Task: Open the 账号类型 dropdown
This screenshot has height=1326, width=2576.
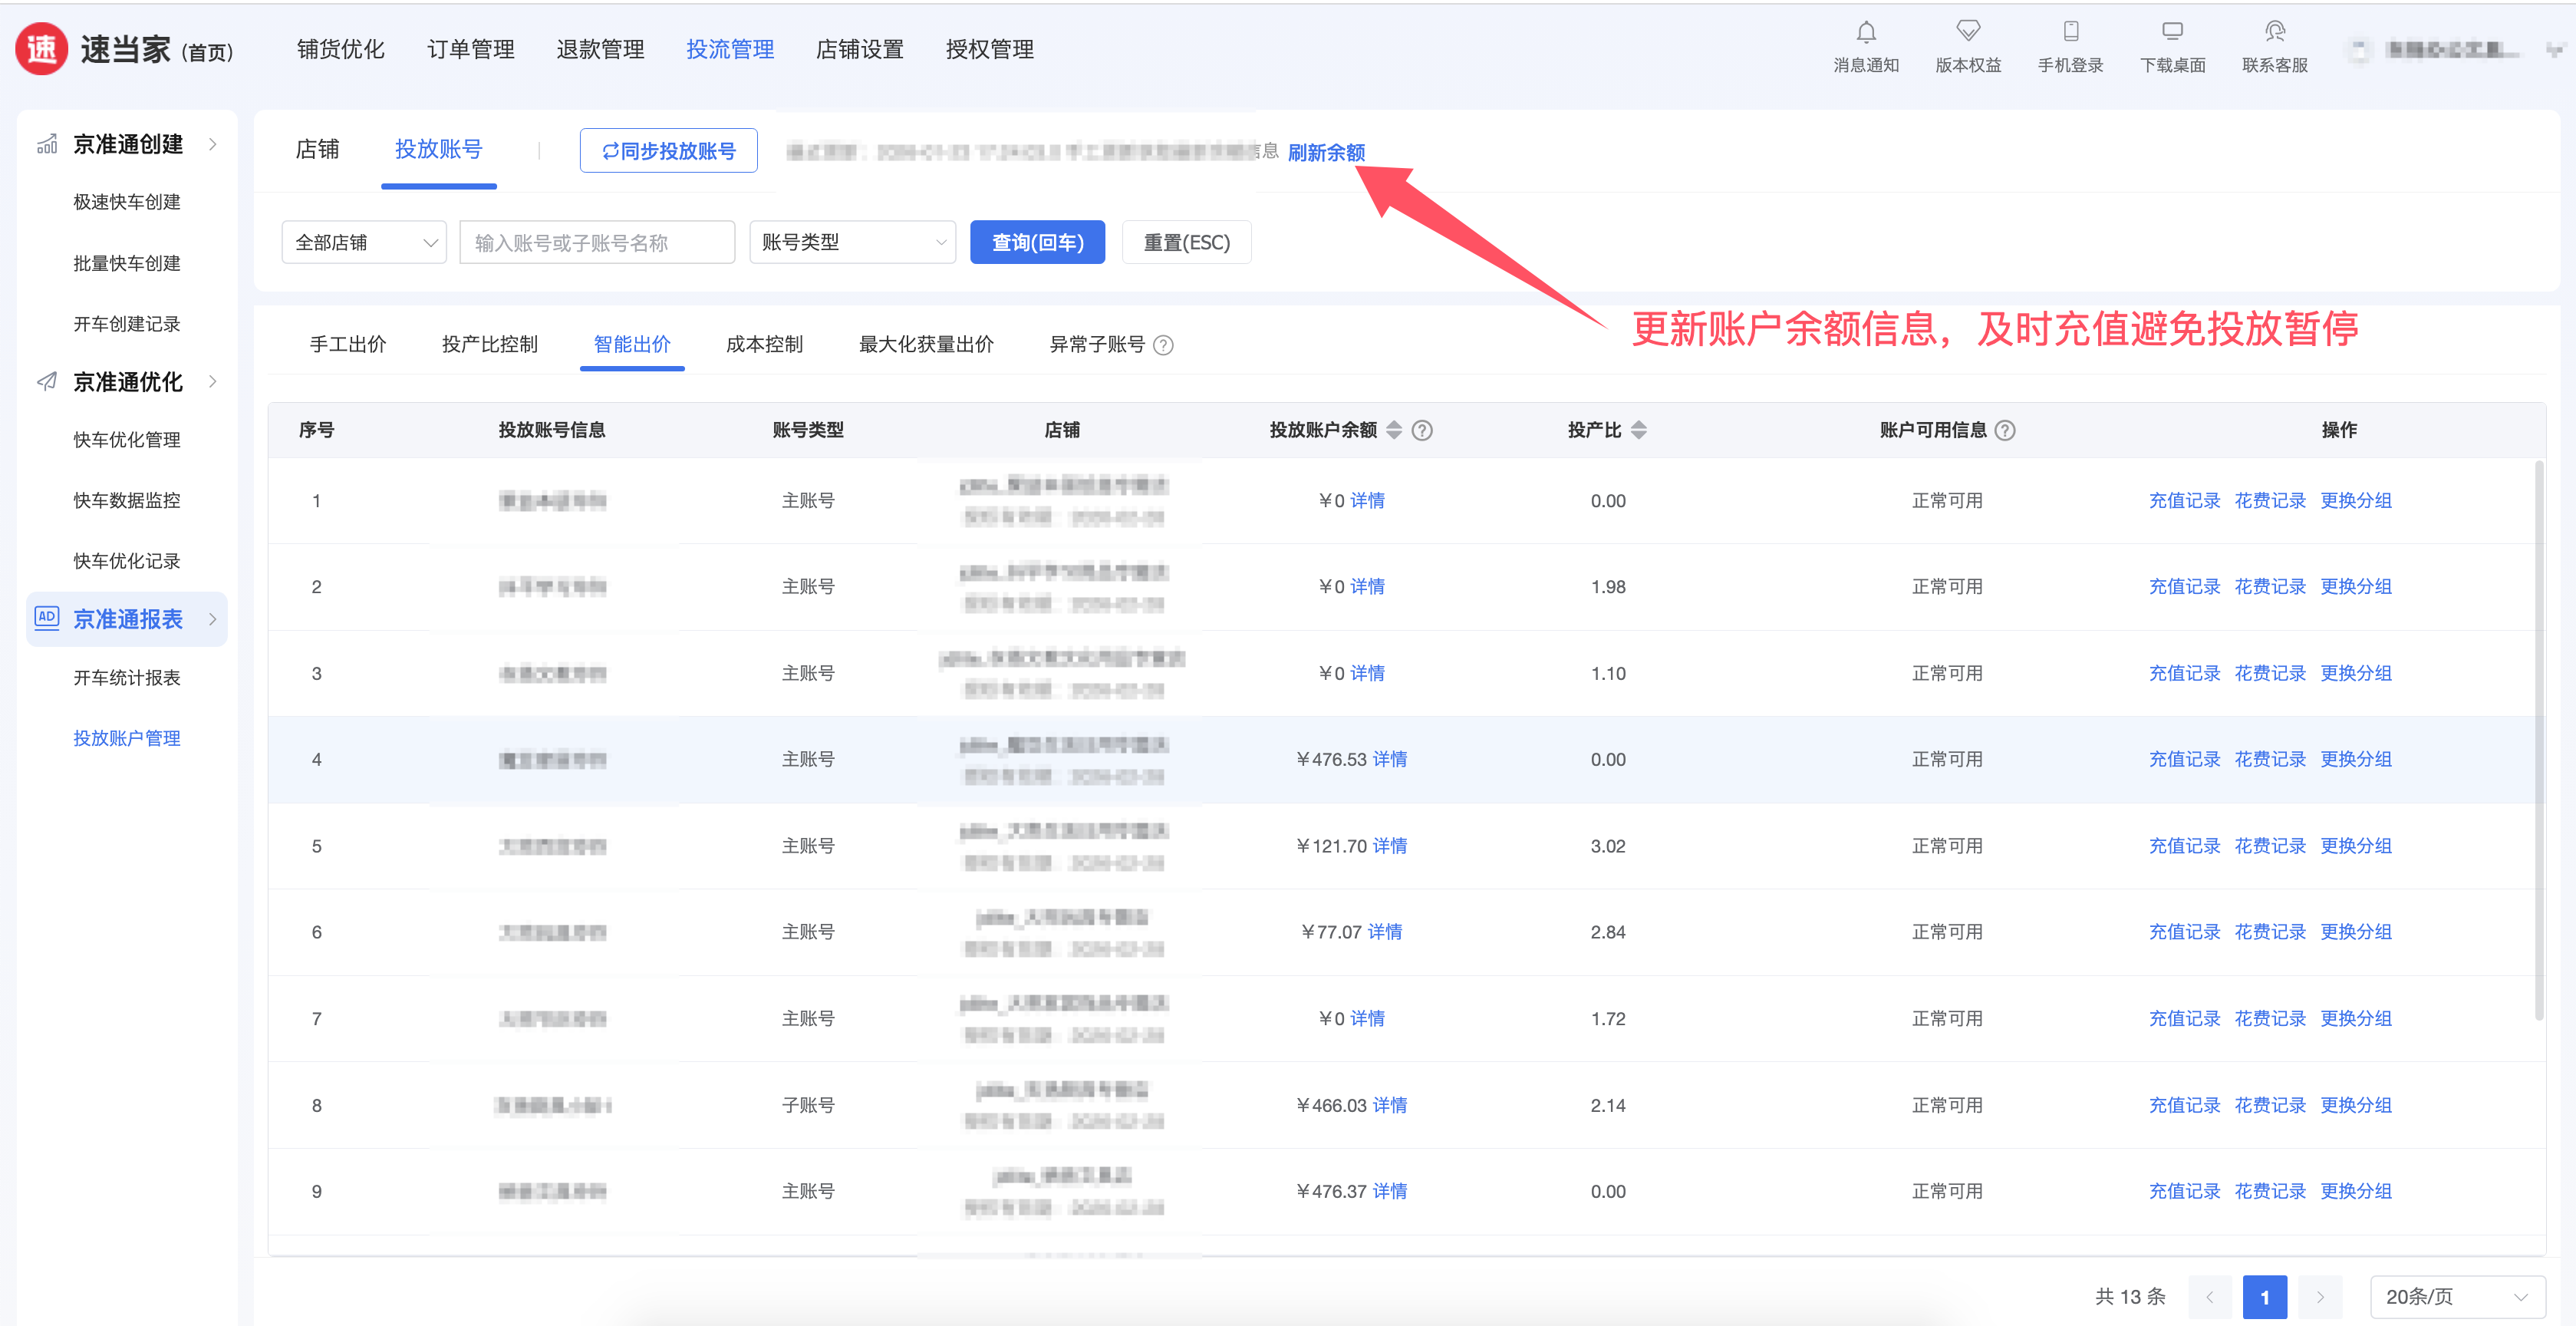Action: click(x=852, y=242)
